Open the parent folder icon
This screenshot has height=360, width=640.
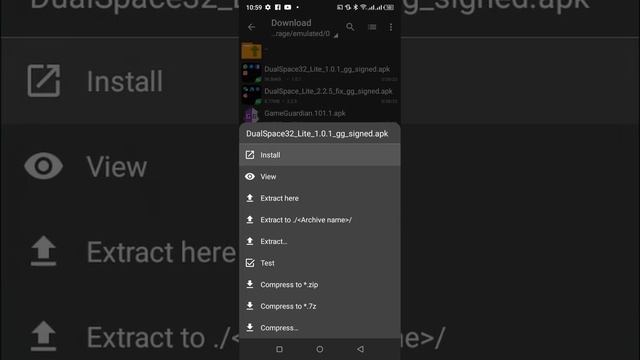coord(251,51)
